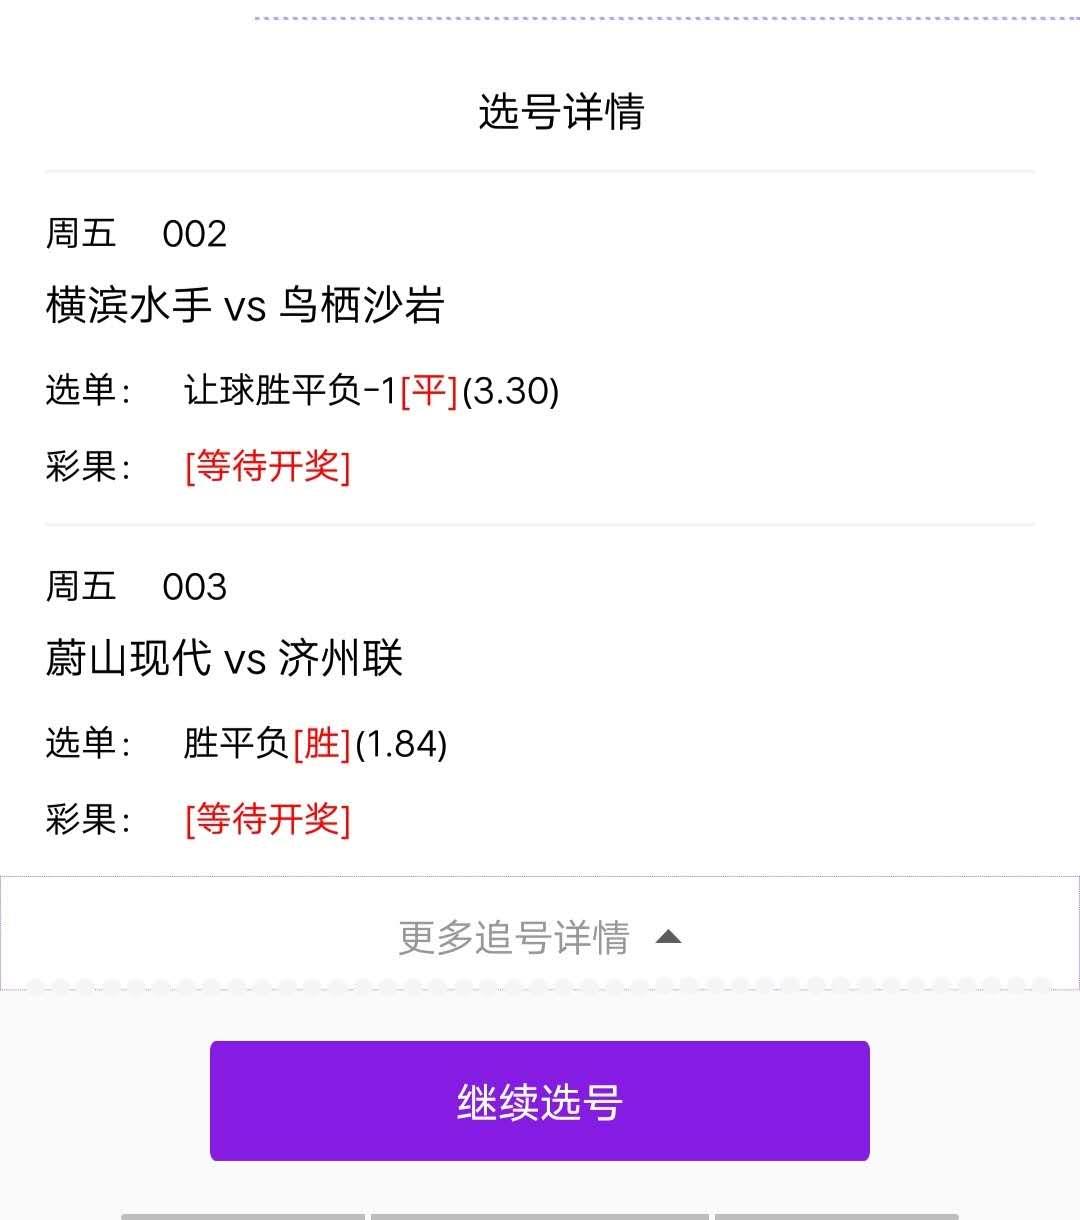Click 等待开奖 status for match 003

(x=268, y=820)
